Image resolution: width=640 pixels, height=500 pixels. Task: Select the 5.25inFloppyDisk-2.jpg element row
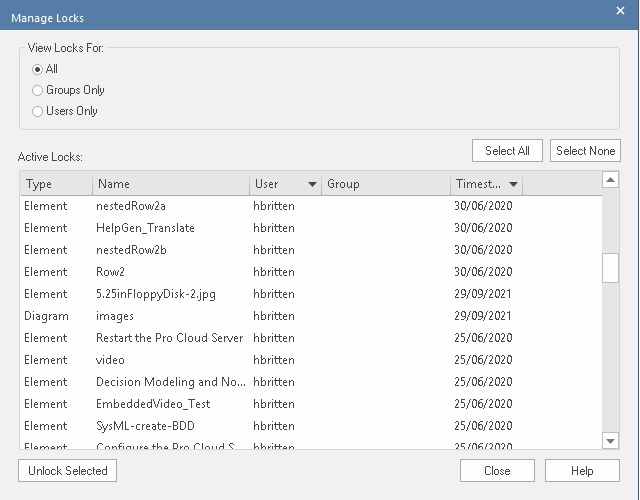tap(158, 294)
